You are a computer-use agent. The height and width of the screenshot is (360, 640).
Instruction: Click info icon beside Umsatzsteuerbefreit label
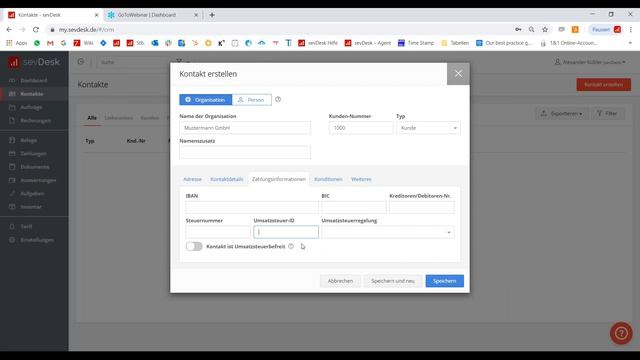pos(291,246)
